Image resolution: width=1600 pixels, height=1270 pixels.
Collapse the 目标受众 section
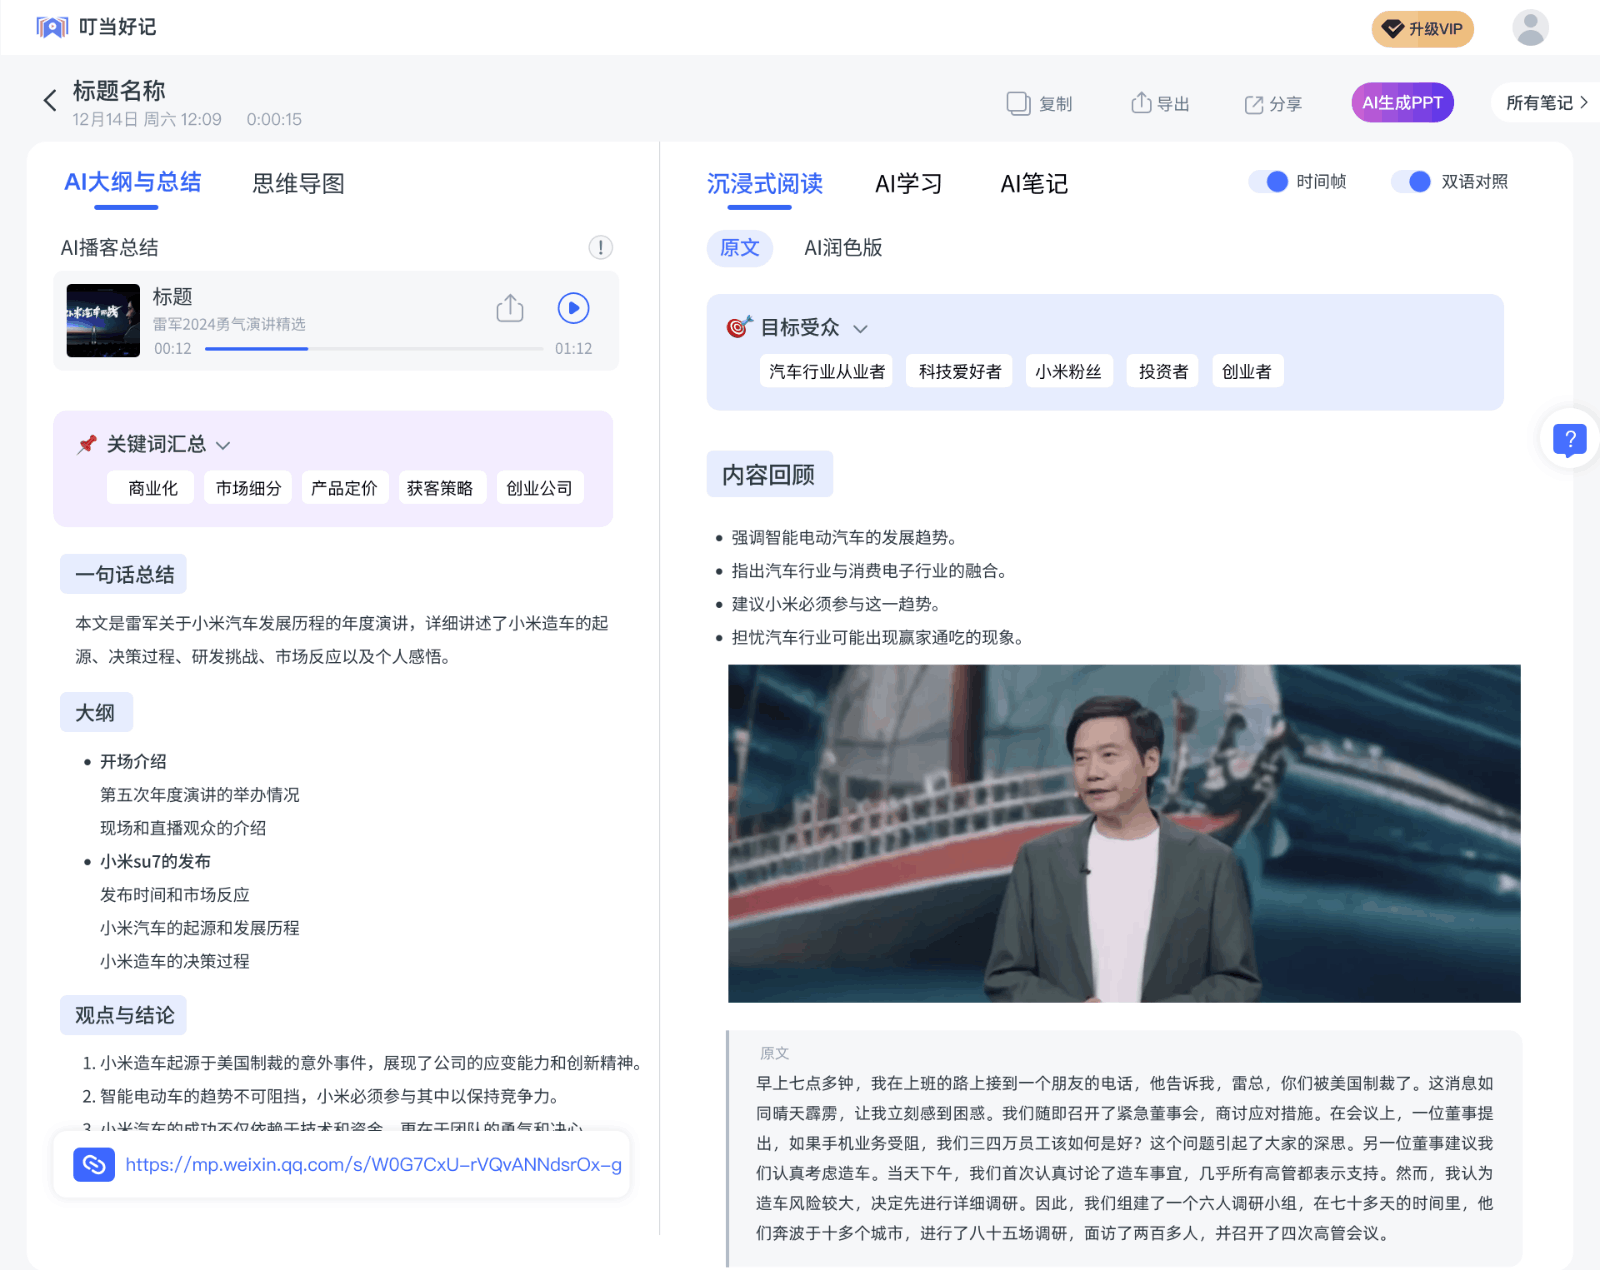pos(860,329)
